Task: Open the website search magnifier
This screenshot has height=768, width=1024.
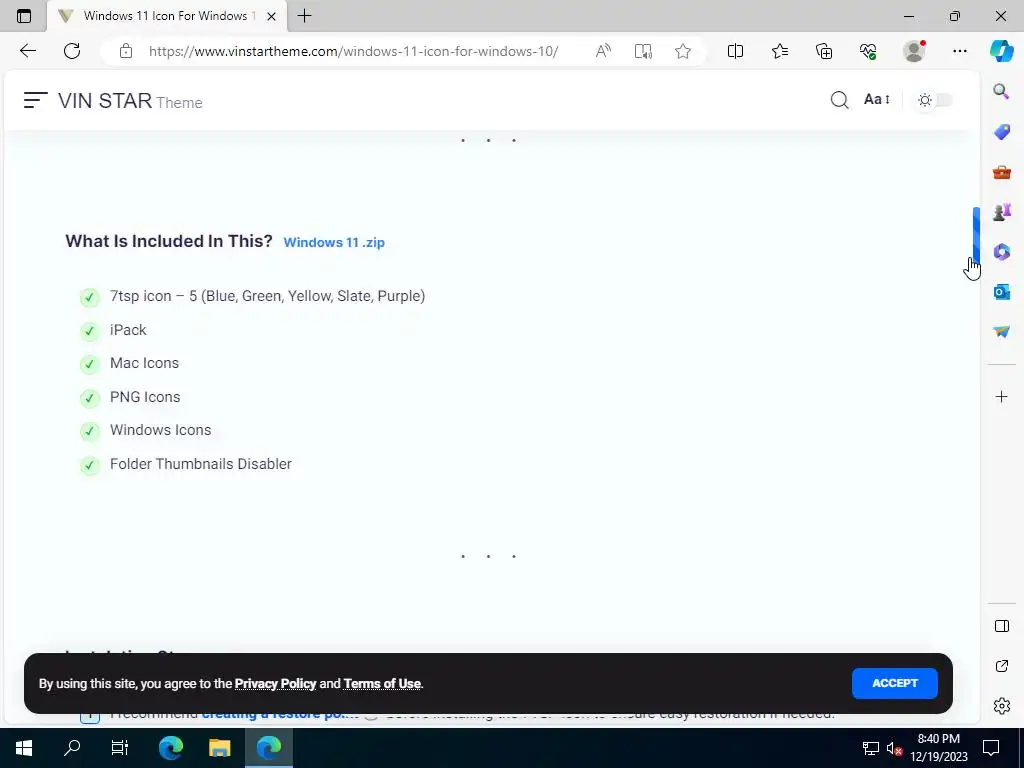Action: point(839,100)
